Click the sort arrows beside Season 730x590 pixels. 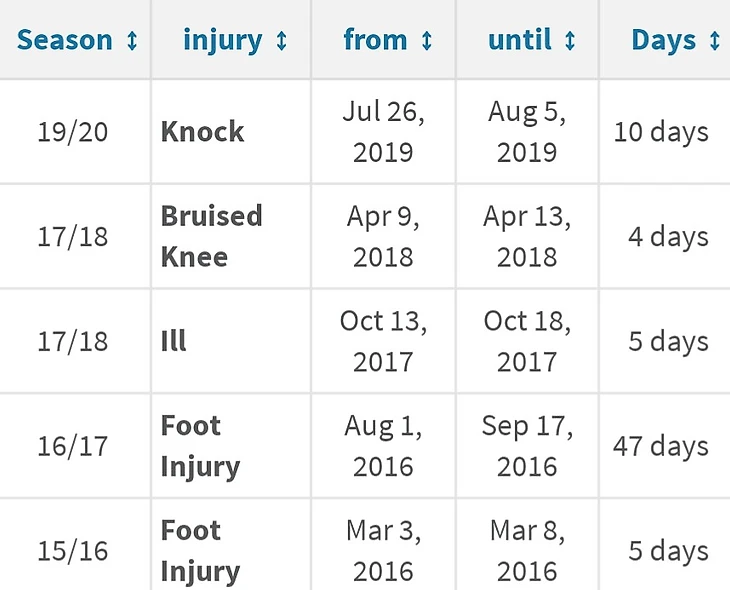click(x=132, y=41)
